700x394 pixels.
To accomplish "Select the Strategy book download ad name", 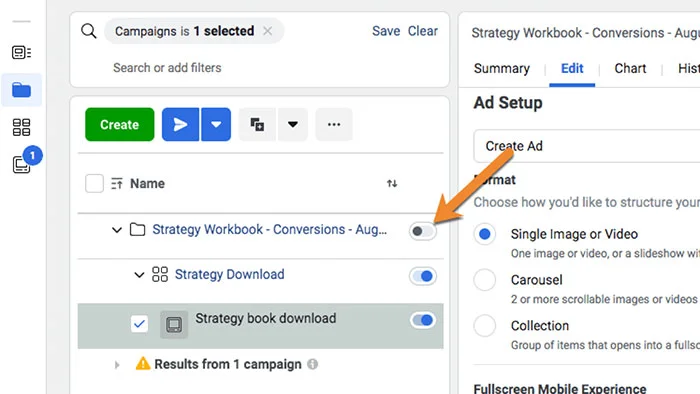I will 266,319.
